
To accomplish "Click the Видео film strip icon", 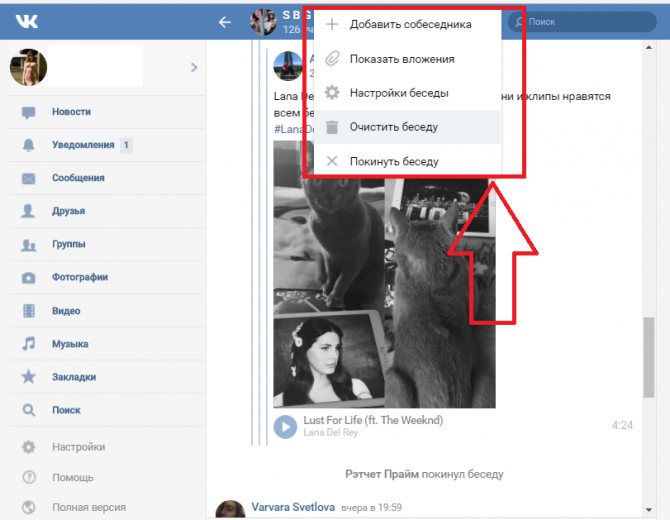I will click(x=29, y=311).
